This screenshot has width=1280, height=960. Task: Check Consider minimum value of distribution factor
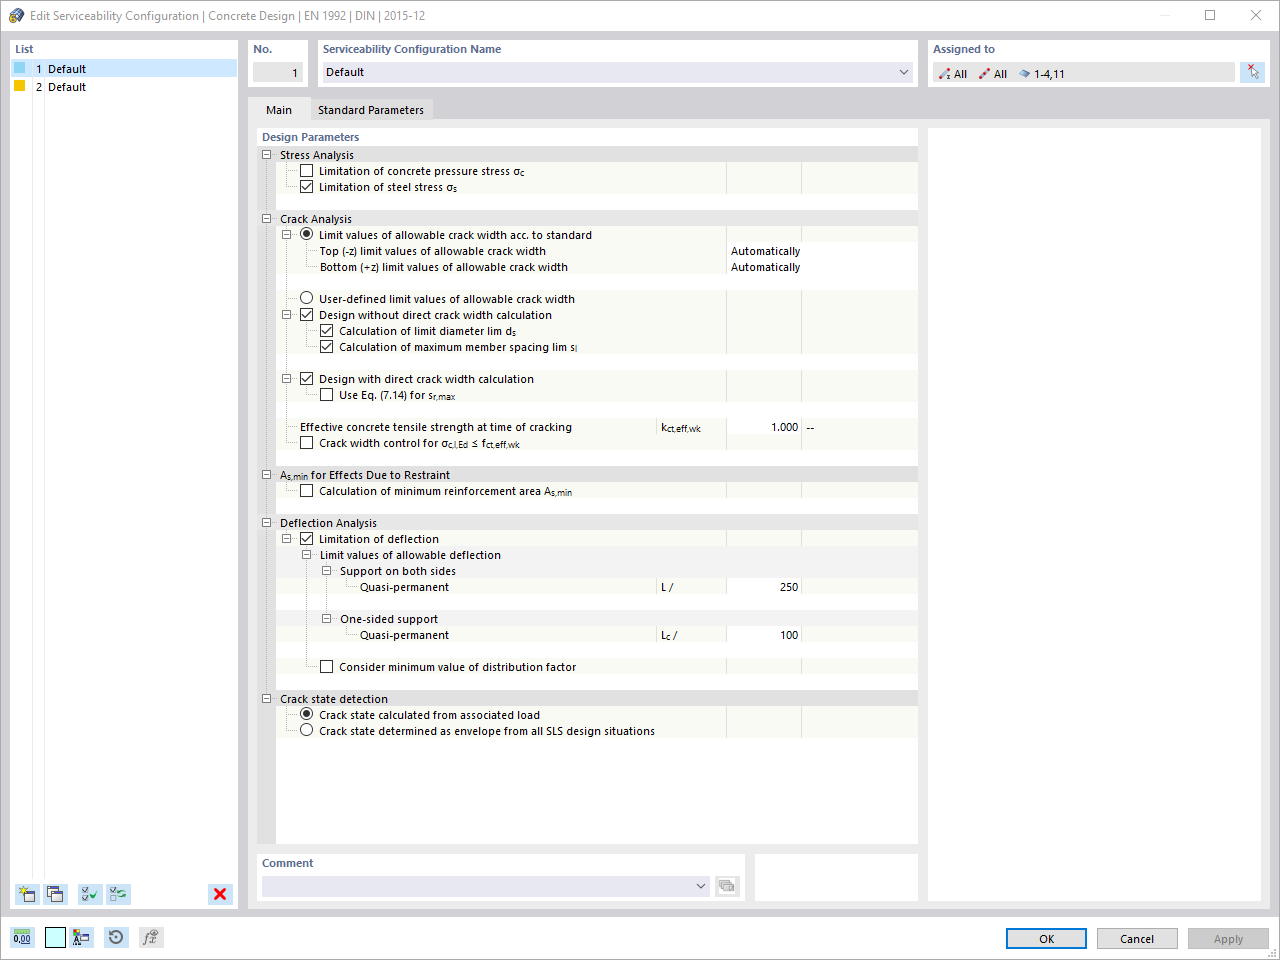pos(327,666)
